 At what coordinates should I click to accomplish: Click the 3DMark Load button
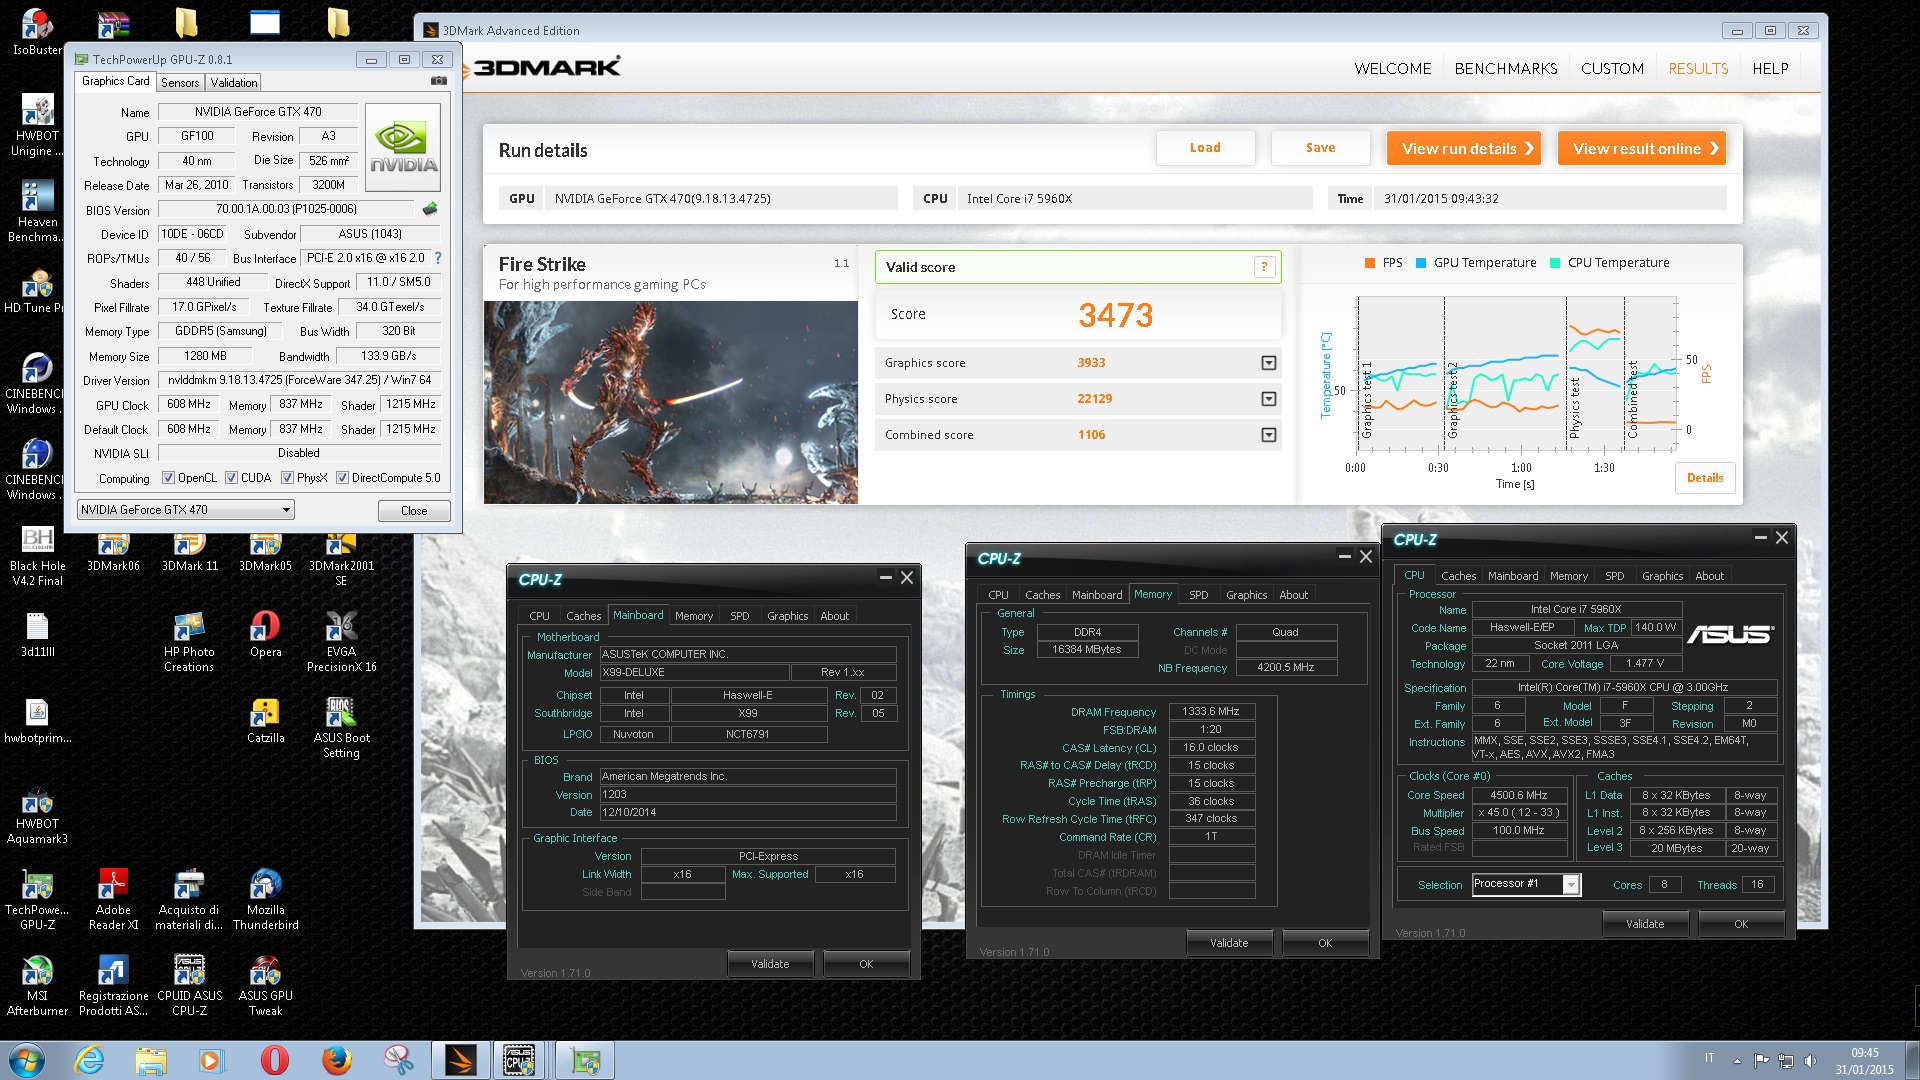pos(1205,148)
